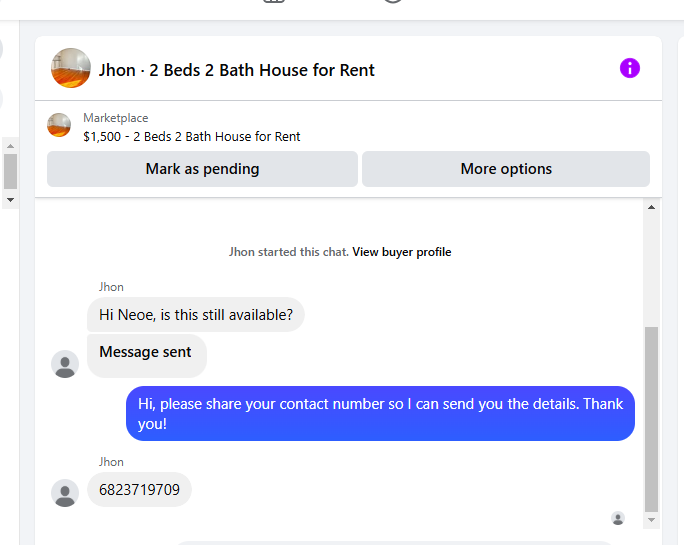Screen dimensions: 684x545
Task: Click the small Marketplace listing thumbnail
Action: point(59,126)
